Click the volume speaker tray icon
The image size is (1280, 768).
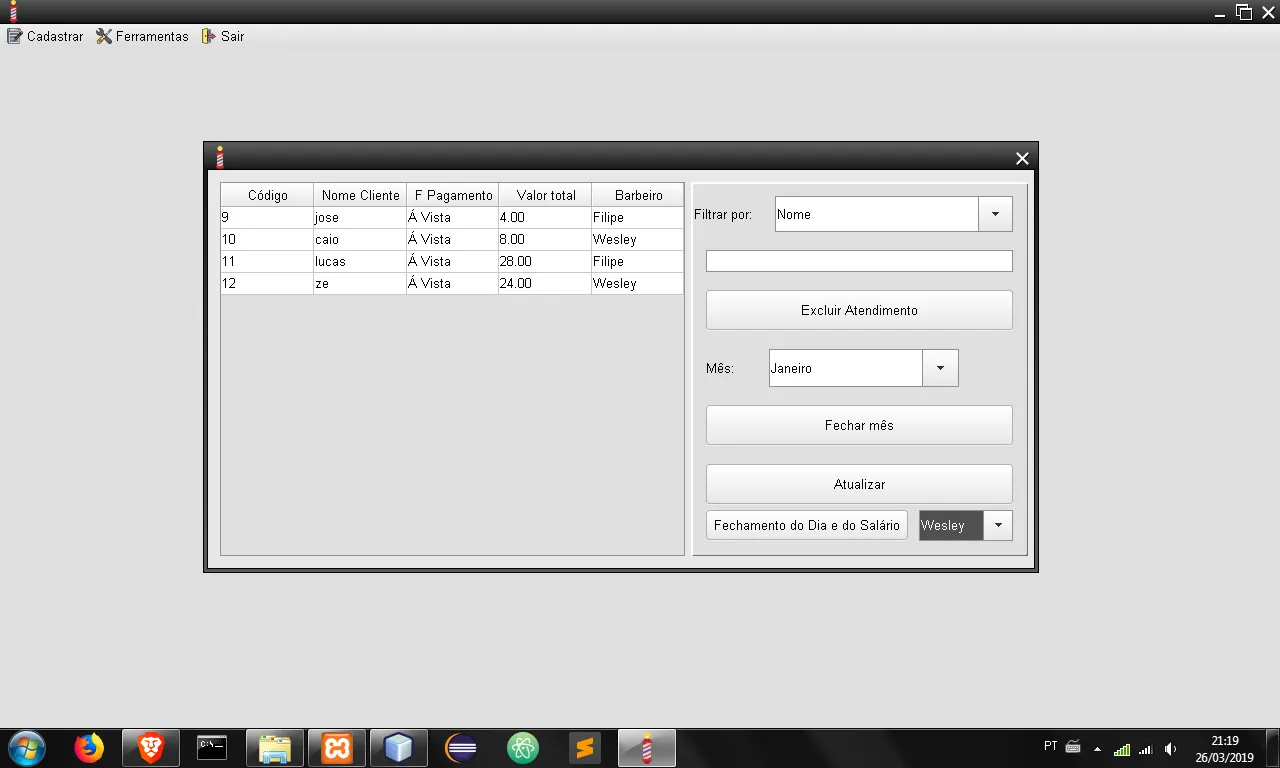pos(1170,749)
